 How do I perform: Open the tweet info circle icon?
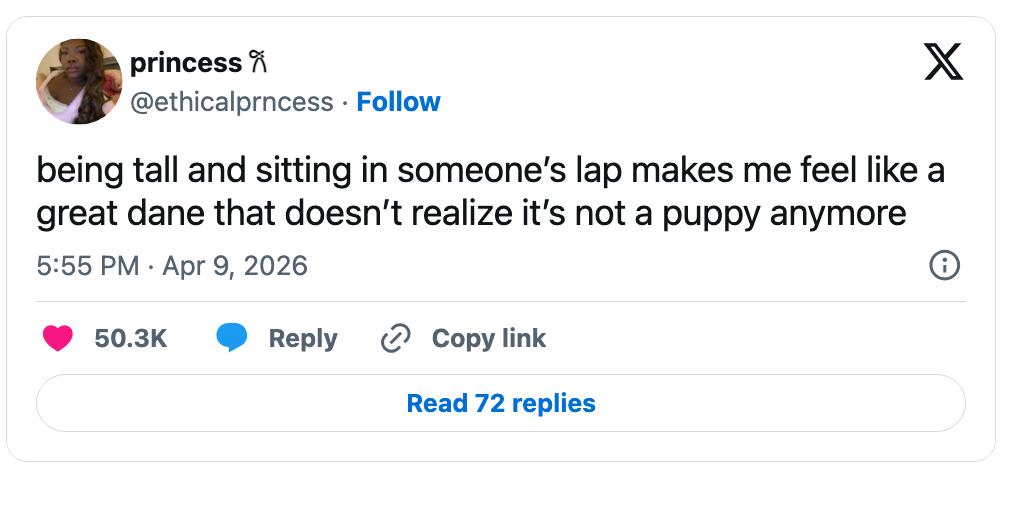(x=945, y=266)
